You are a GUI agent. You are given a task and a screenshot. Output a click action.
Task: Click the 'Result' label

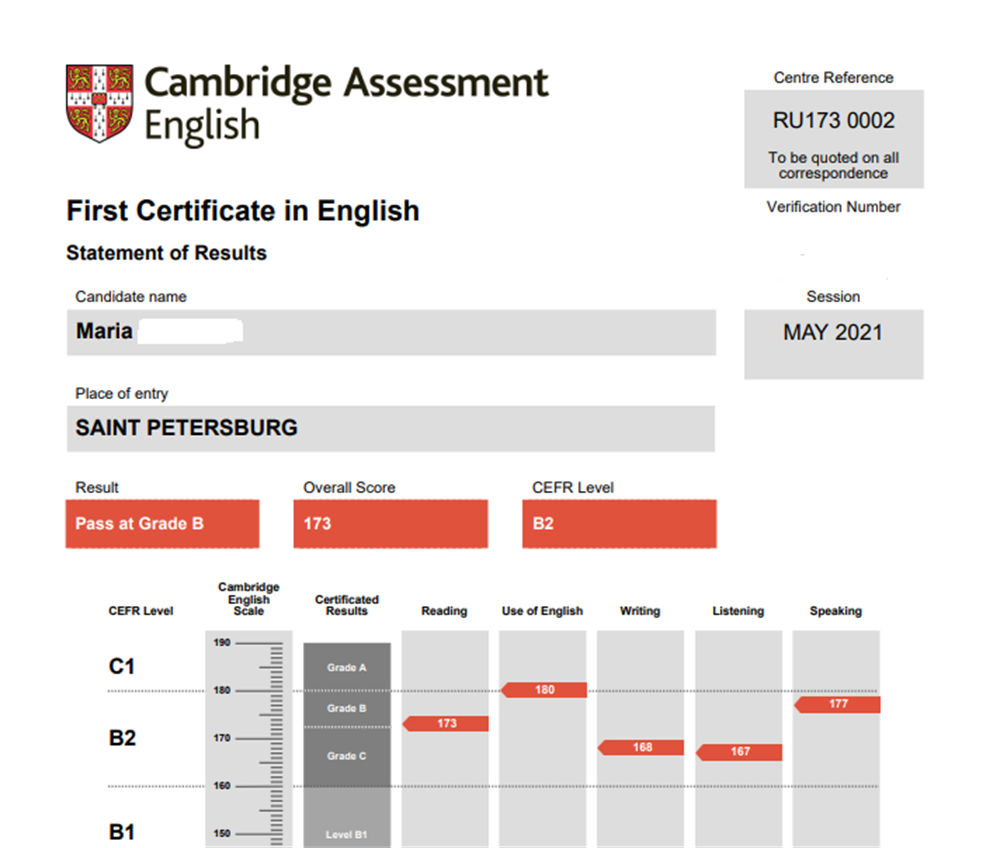tap(97, 488)
